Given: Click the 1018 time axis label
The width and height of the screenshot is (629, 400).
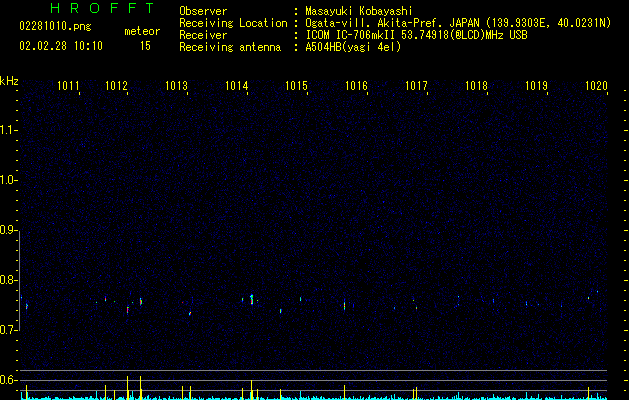Looking at the screenshot, I should [x=476, y=86].
